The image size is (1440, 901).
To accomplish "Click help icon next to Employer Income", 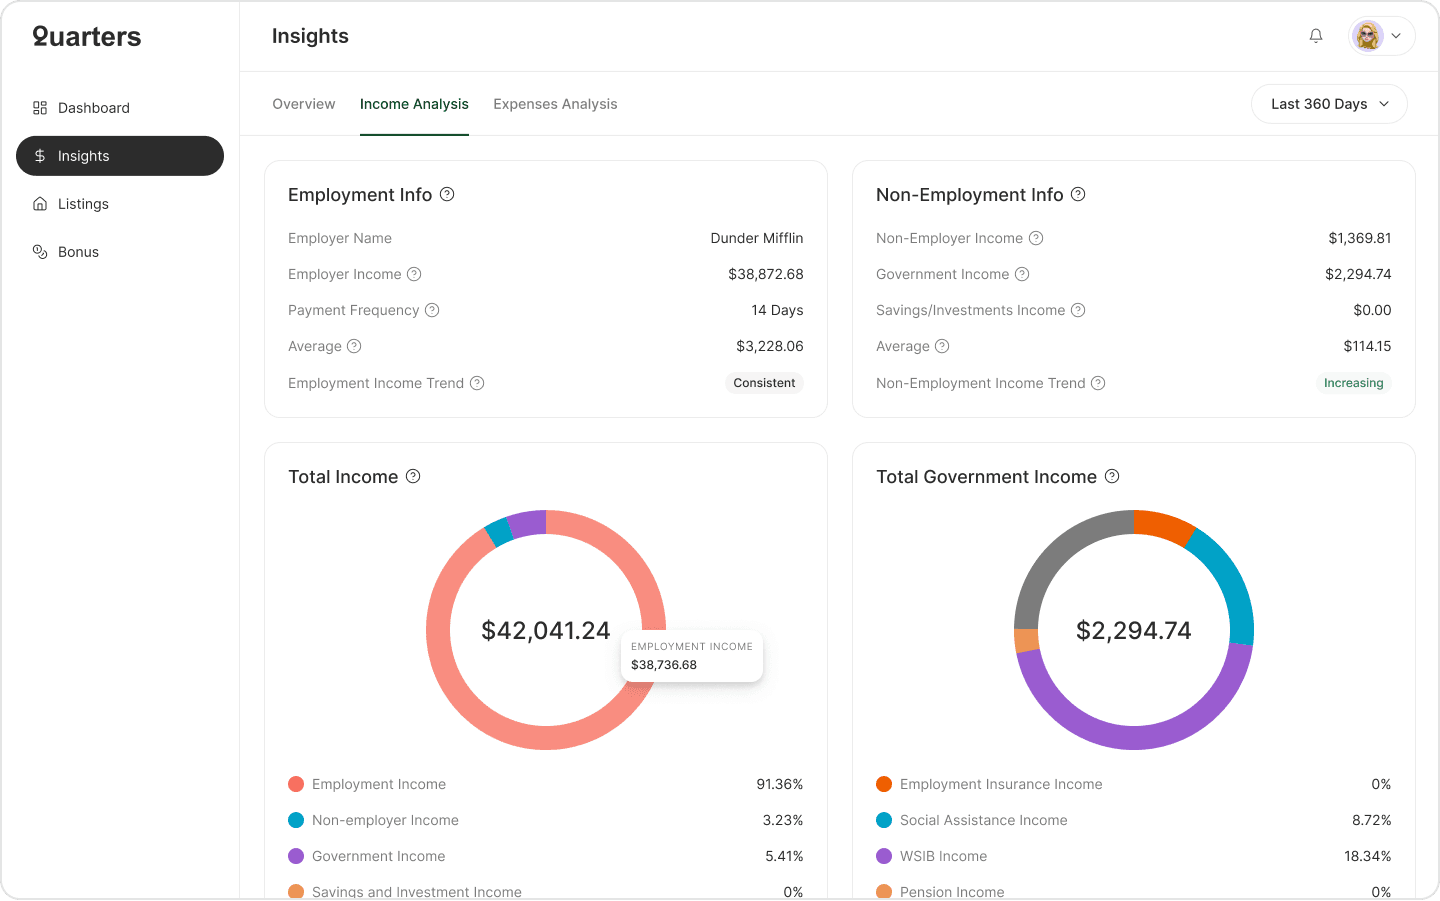I will coord(414,274).
